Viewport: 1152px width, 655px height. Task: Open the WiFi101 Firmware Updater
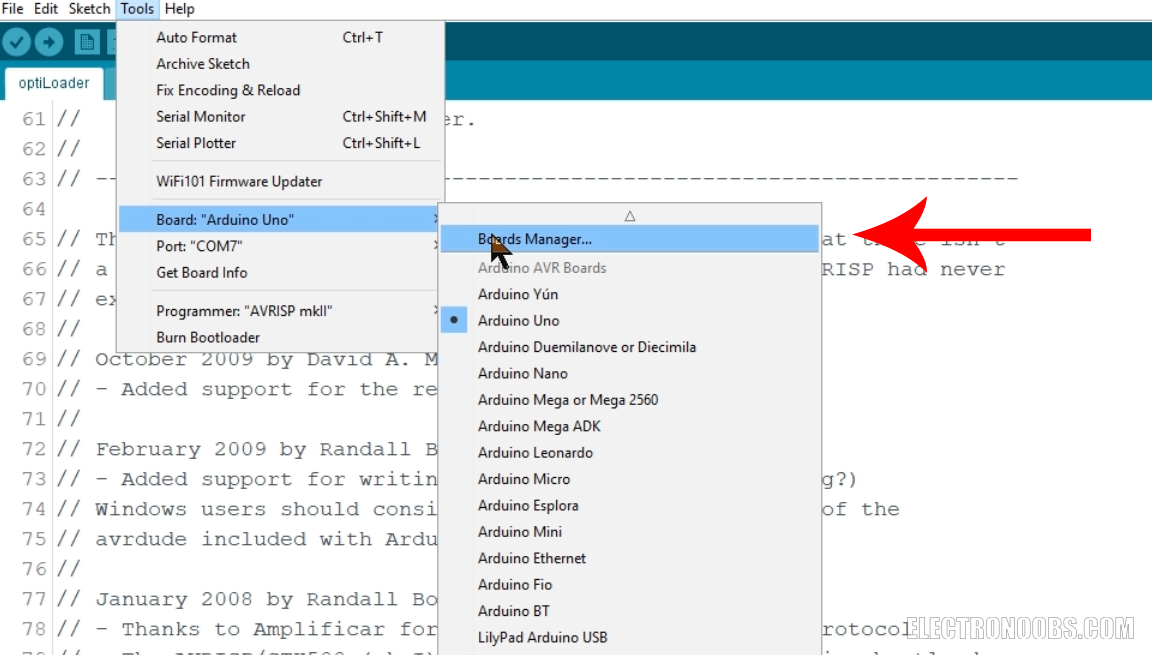coord(281,181)
